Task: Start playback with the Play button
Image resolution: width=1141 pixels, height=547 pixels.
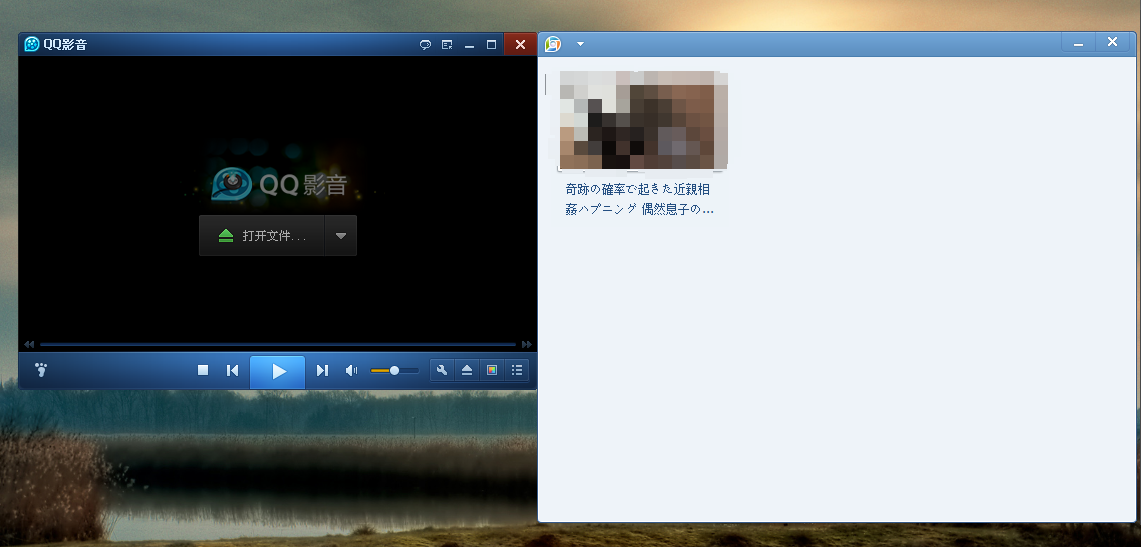Action: pos(277,372)
